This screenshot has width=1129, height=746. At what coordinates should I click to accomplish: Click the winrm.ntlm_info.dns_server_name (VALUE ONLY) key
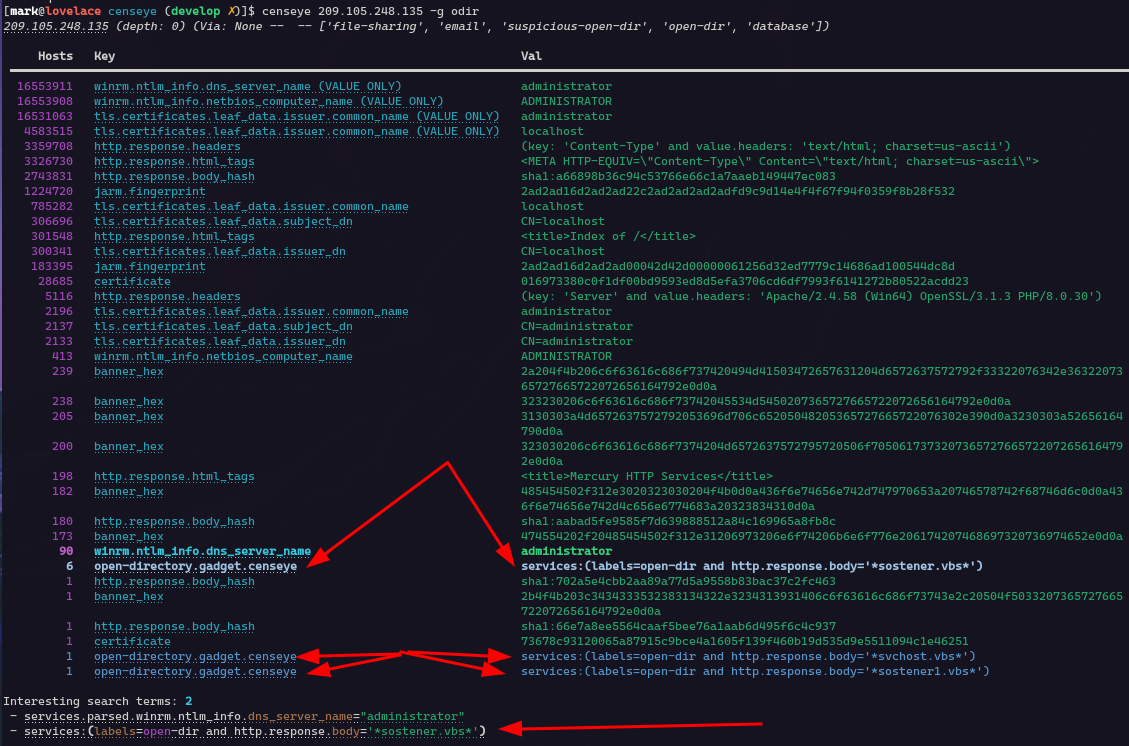247,86
